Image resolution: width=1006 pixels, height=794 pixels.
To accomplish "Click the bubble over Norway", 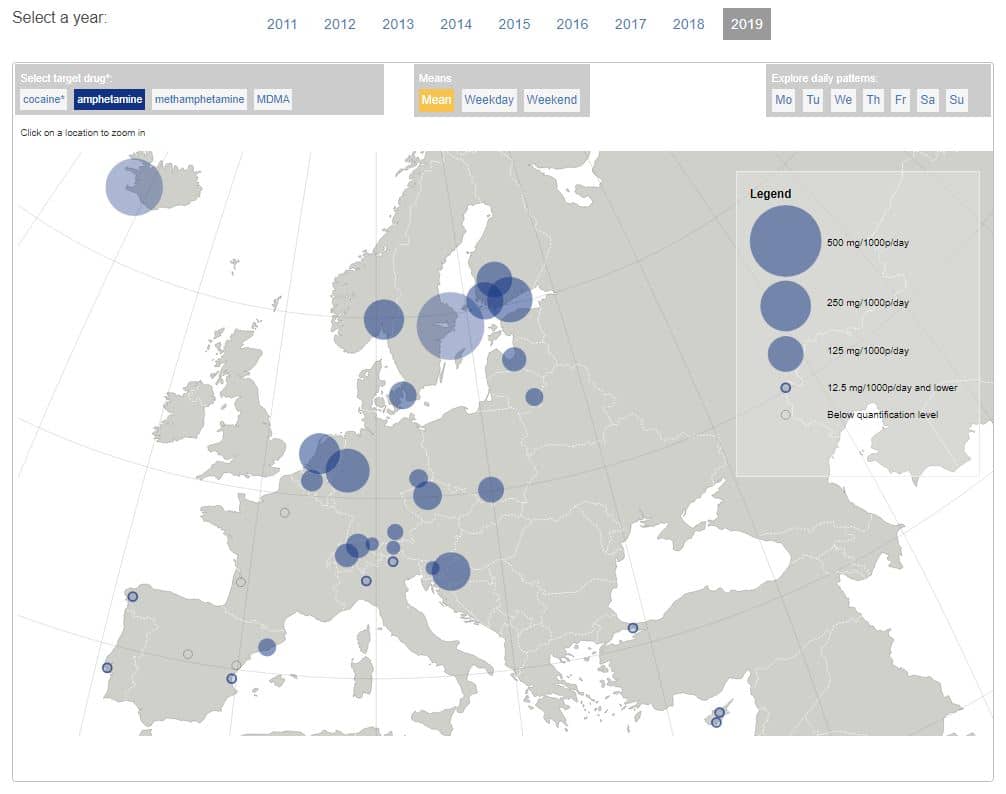I will coord(383,320).
